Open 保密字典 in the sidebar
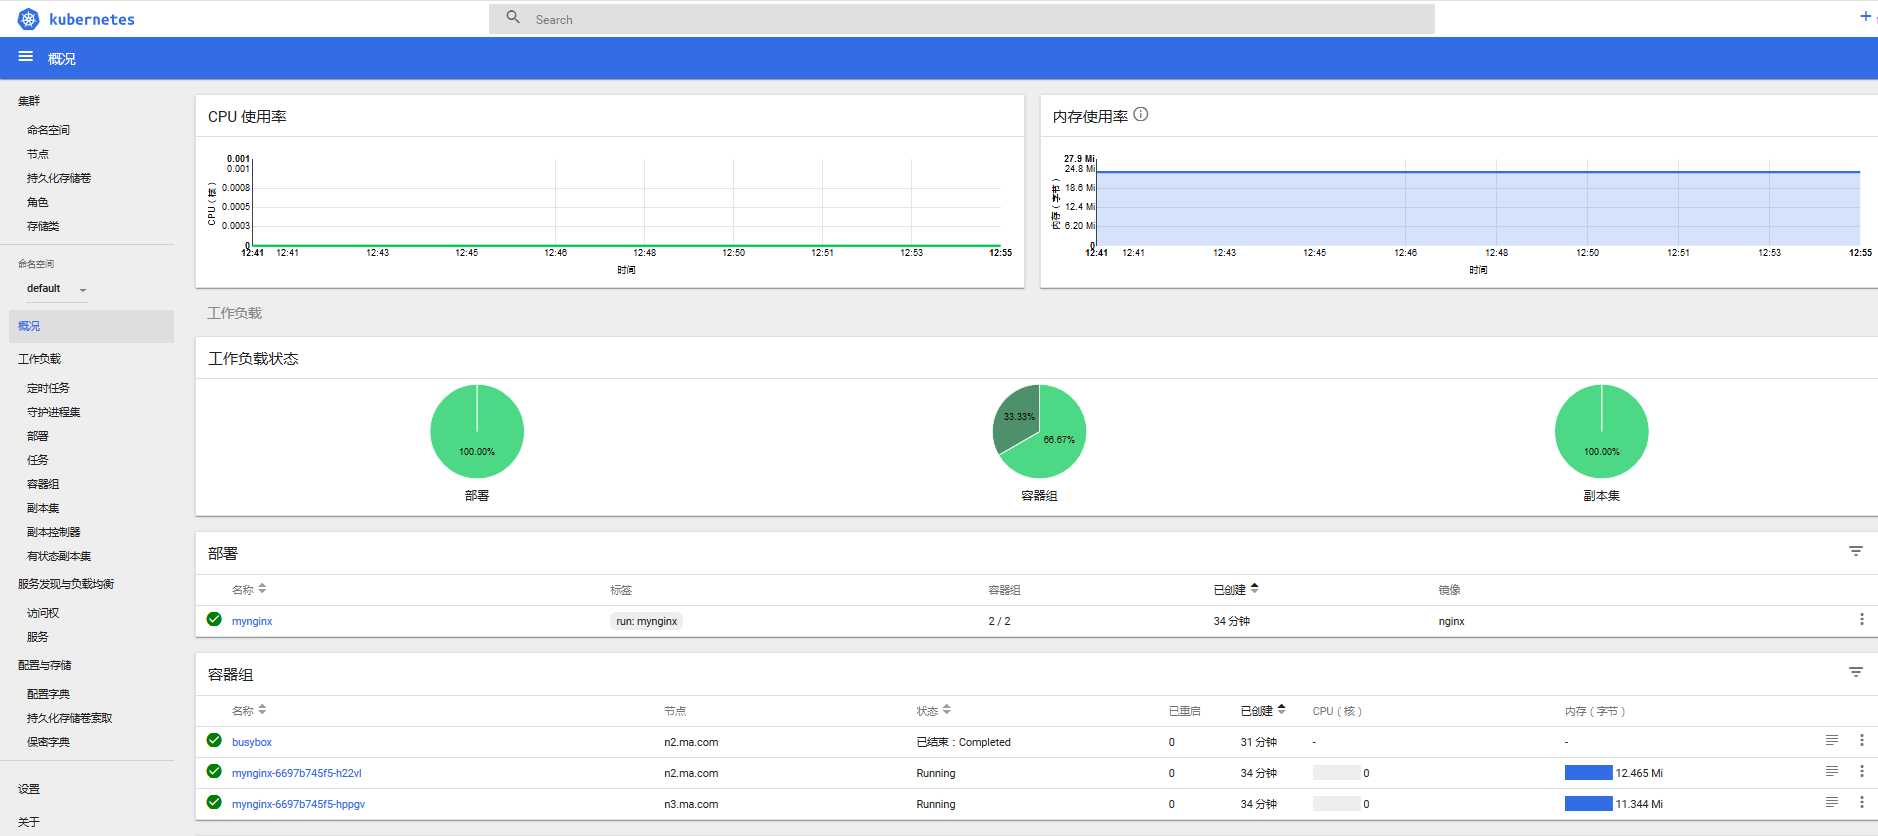This screenshot has width=1878, height=836. pos(48,742)
